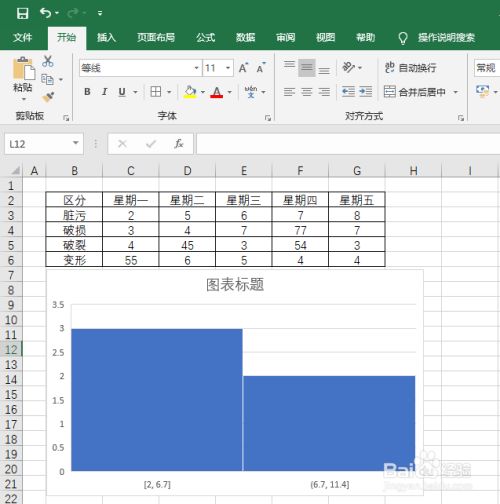This screenshot has width=500, height=504.
Task: Open the 字体 dialog launcher
Action: tap(268, 118)
